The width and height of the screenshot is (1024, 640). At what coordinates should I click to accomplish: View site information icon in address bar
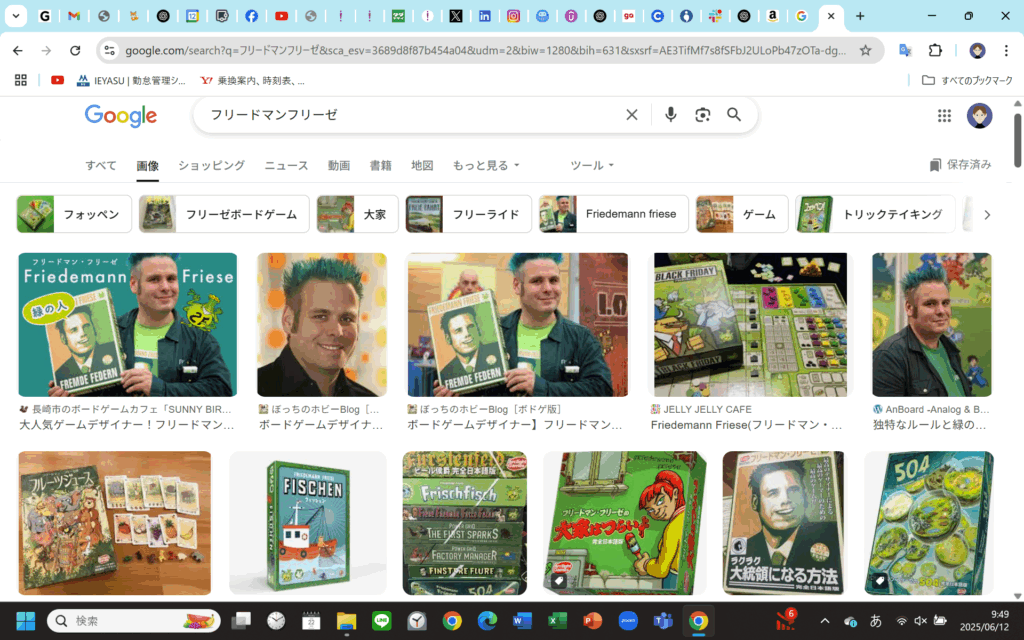click(x=110, y=50)
